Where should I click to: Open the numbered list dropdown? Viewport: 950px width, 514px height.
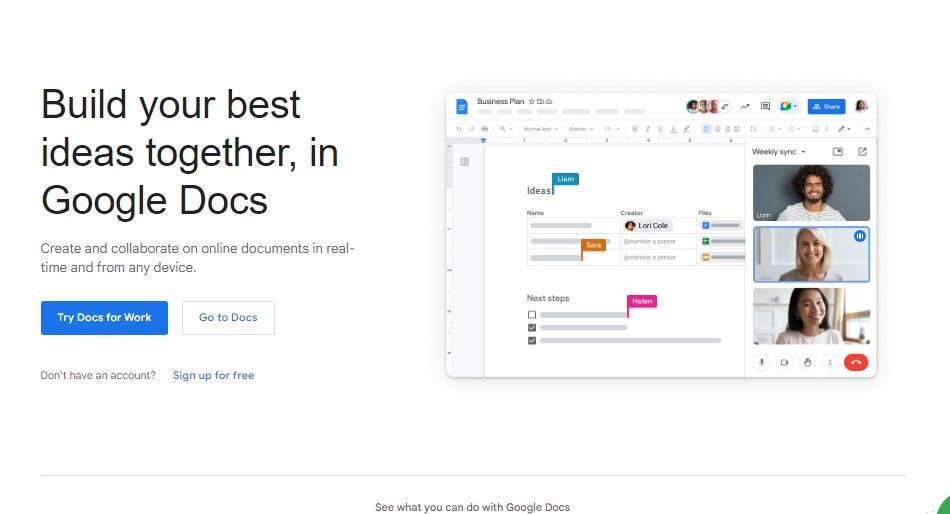(x=794, y=129)
